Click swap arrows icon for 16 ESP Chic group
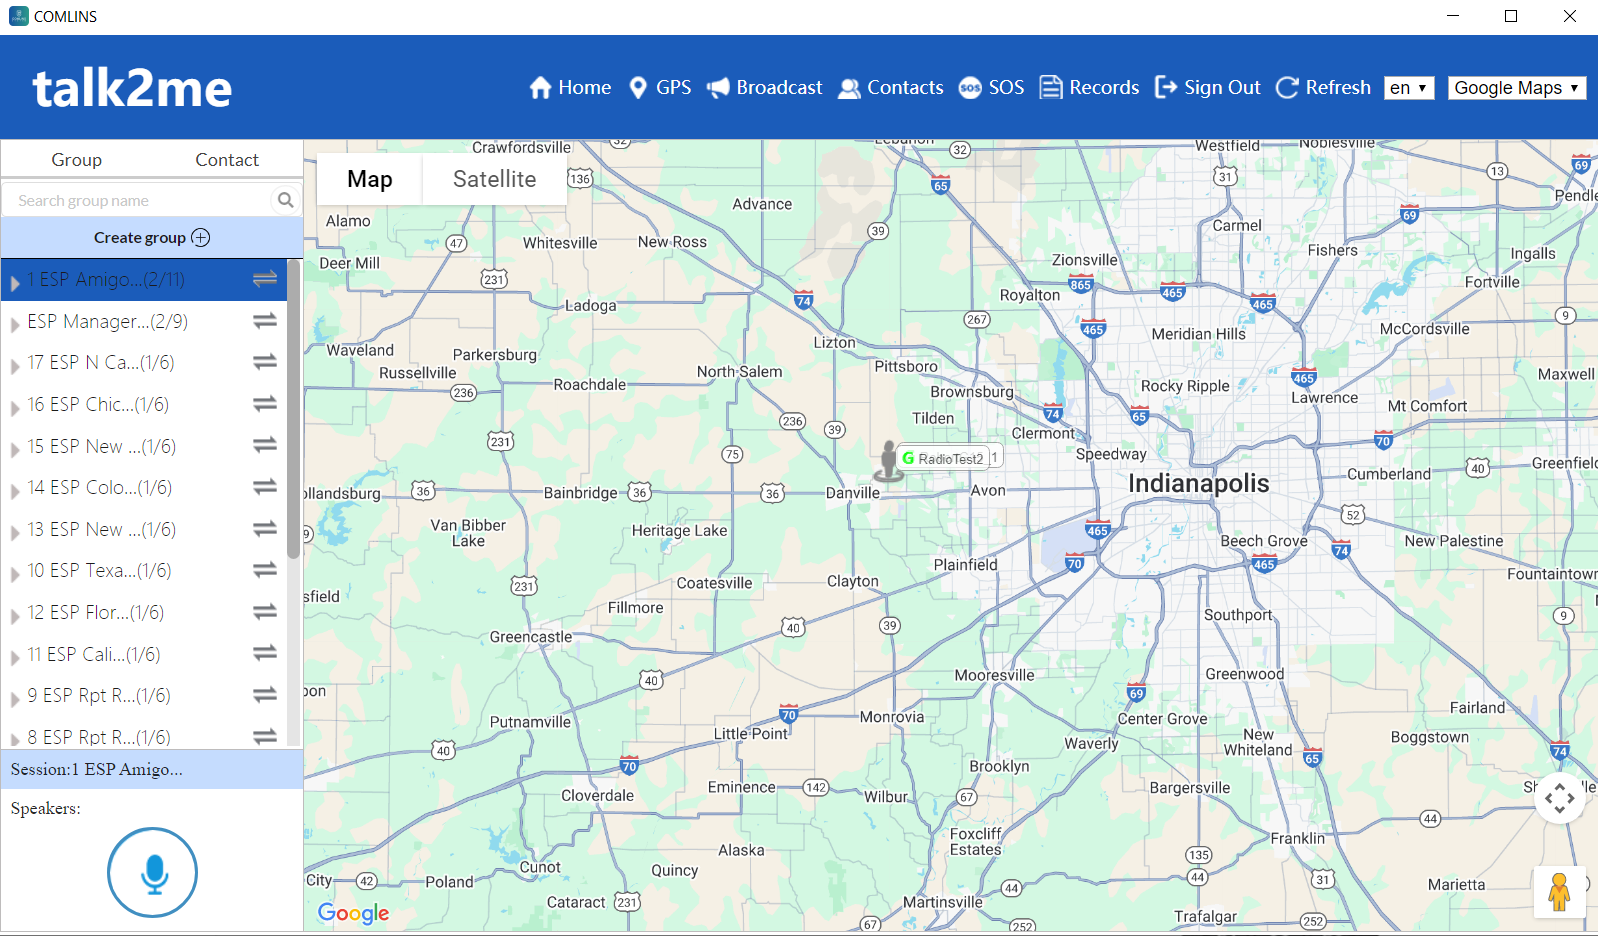1598x936 pixels. pyautogui.click(x=265, y=404)
